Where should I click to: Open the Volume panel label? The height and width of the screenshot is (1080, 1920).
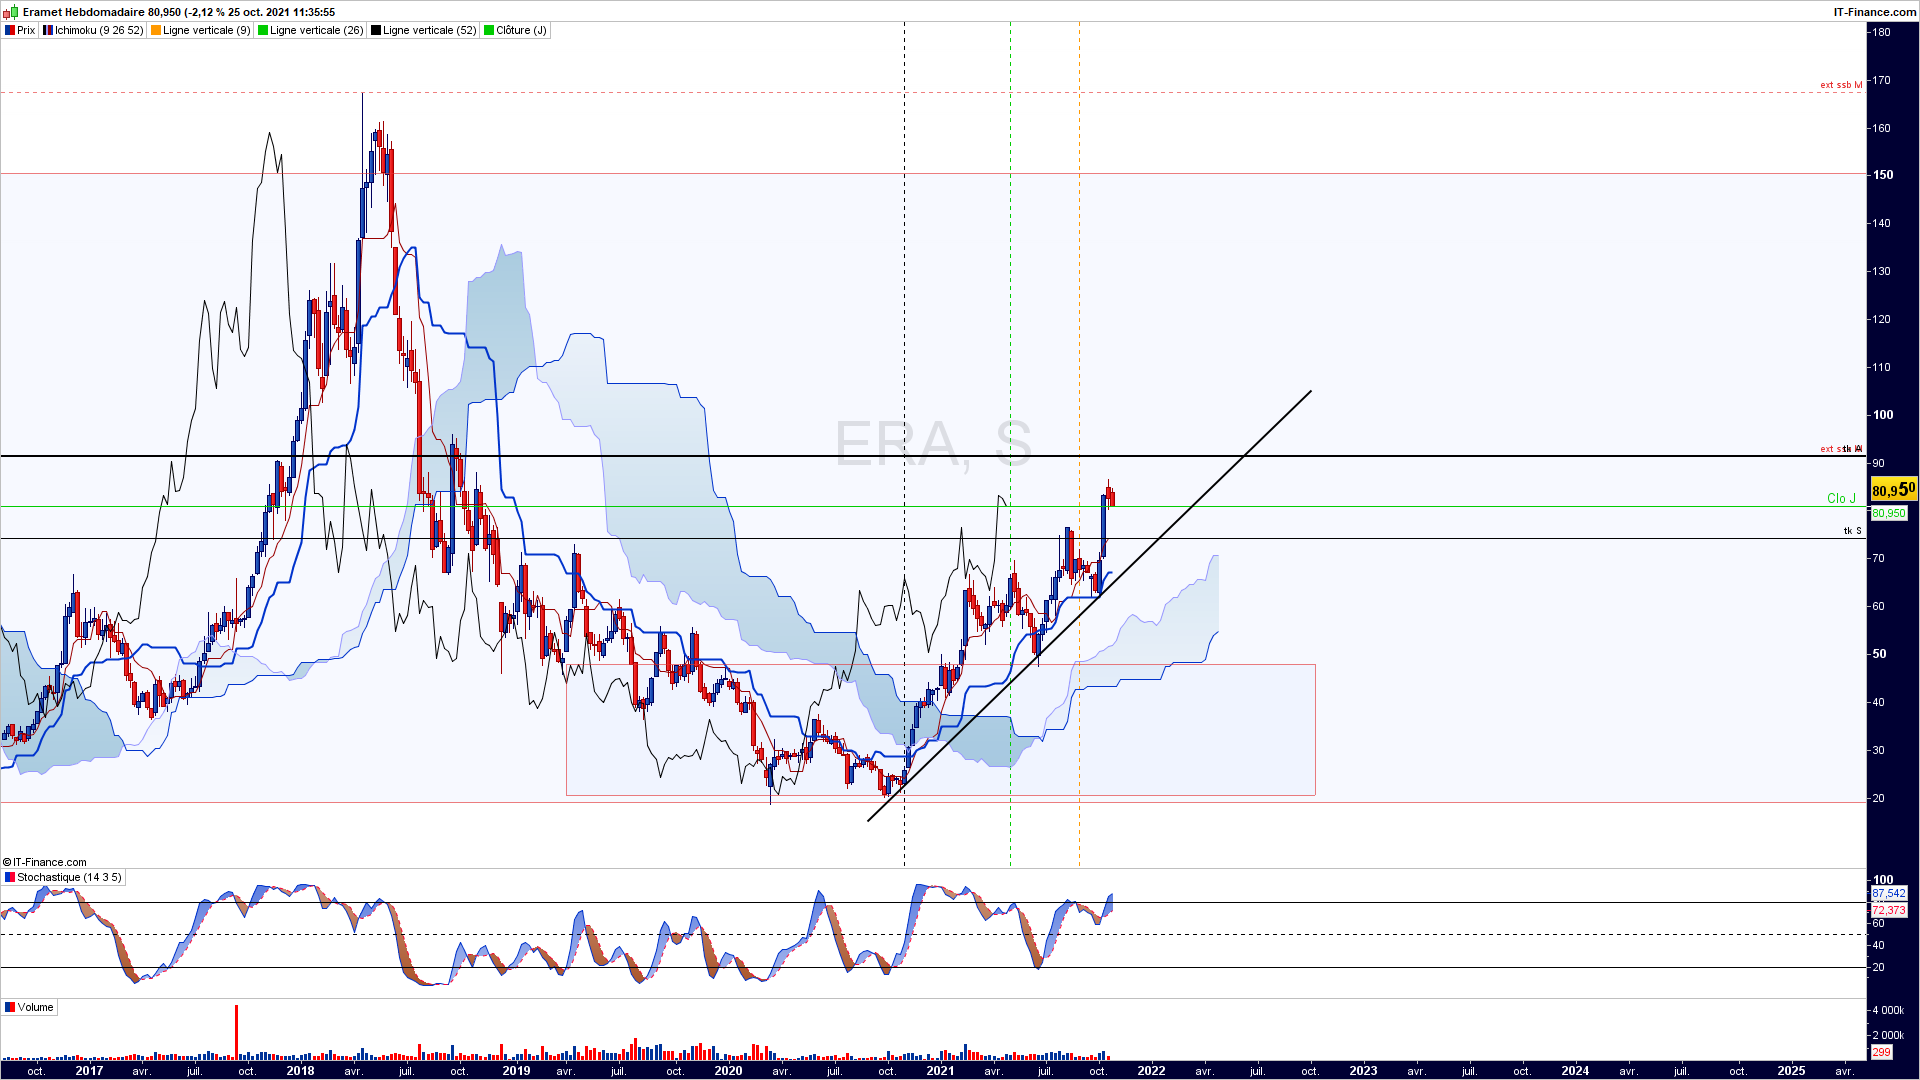coord(35,1008)
